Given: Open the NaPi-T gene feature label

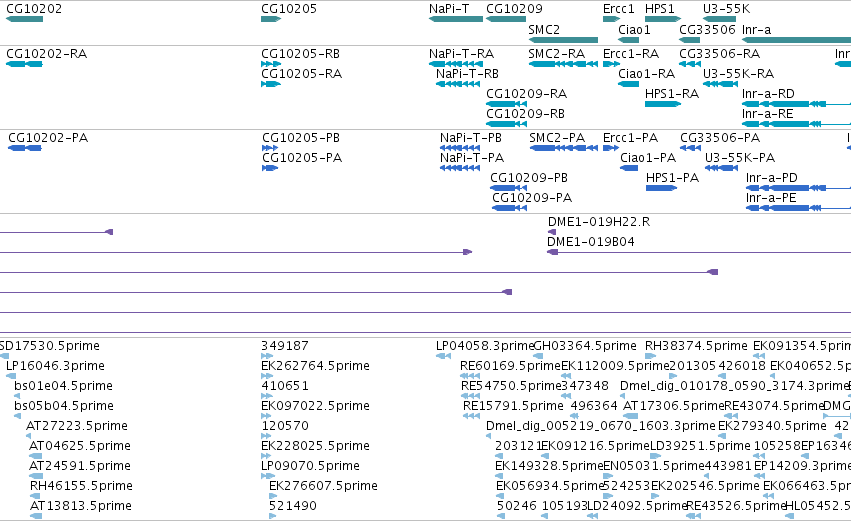Looking at the screenshot, I should point(449,9).
